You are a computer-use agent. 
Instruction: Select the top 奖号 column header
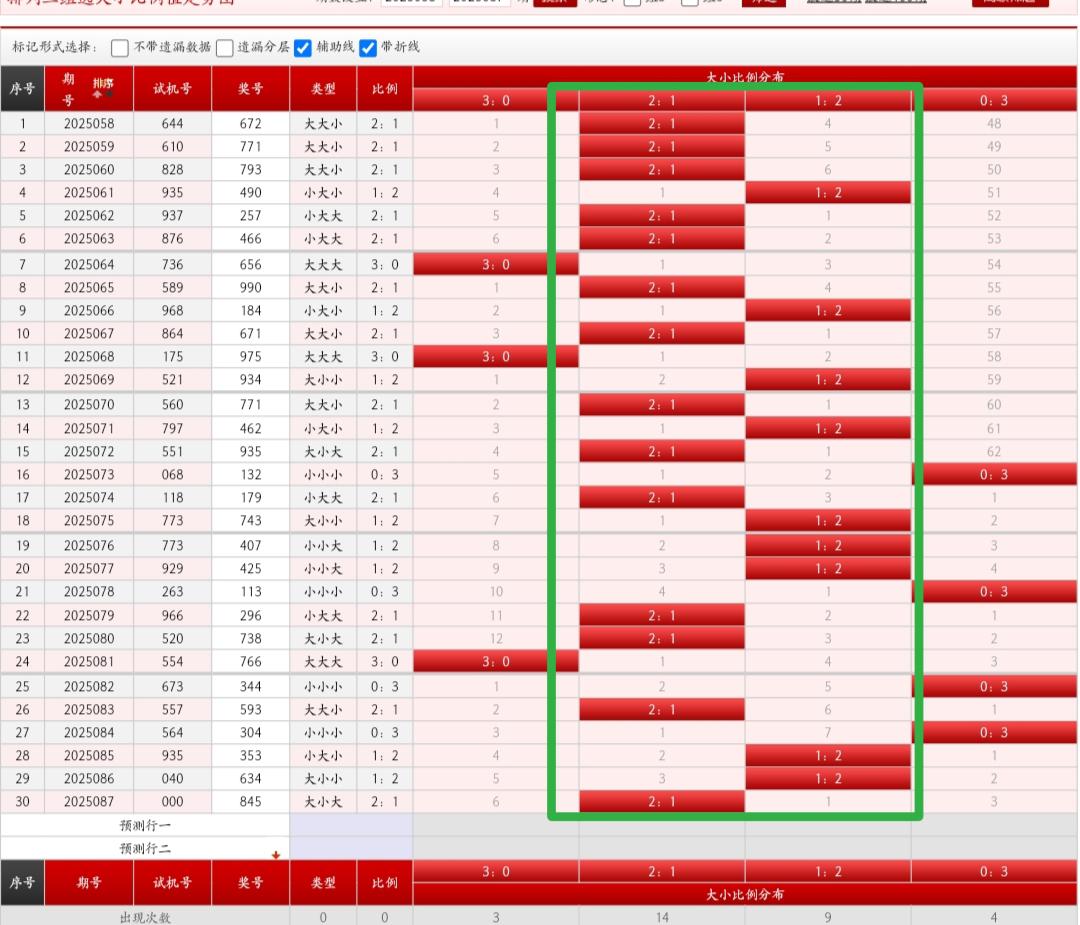250,88
